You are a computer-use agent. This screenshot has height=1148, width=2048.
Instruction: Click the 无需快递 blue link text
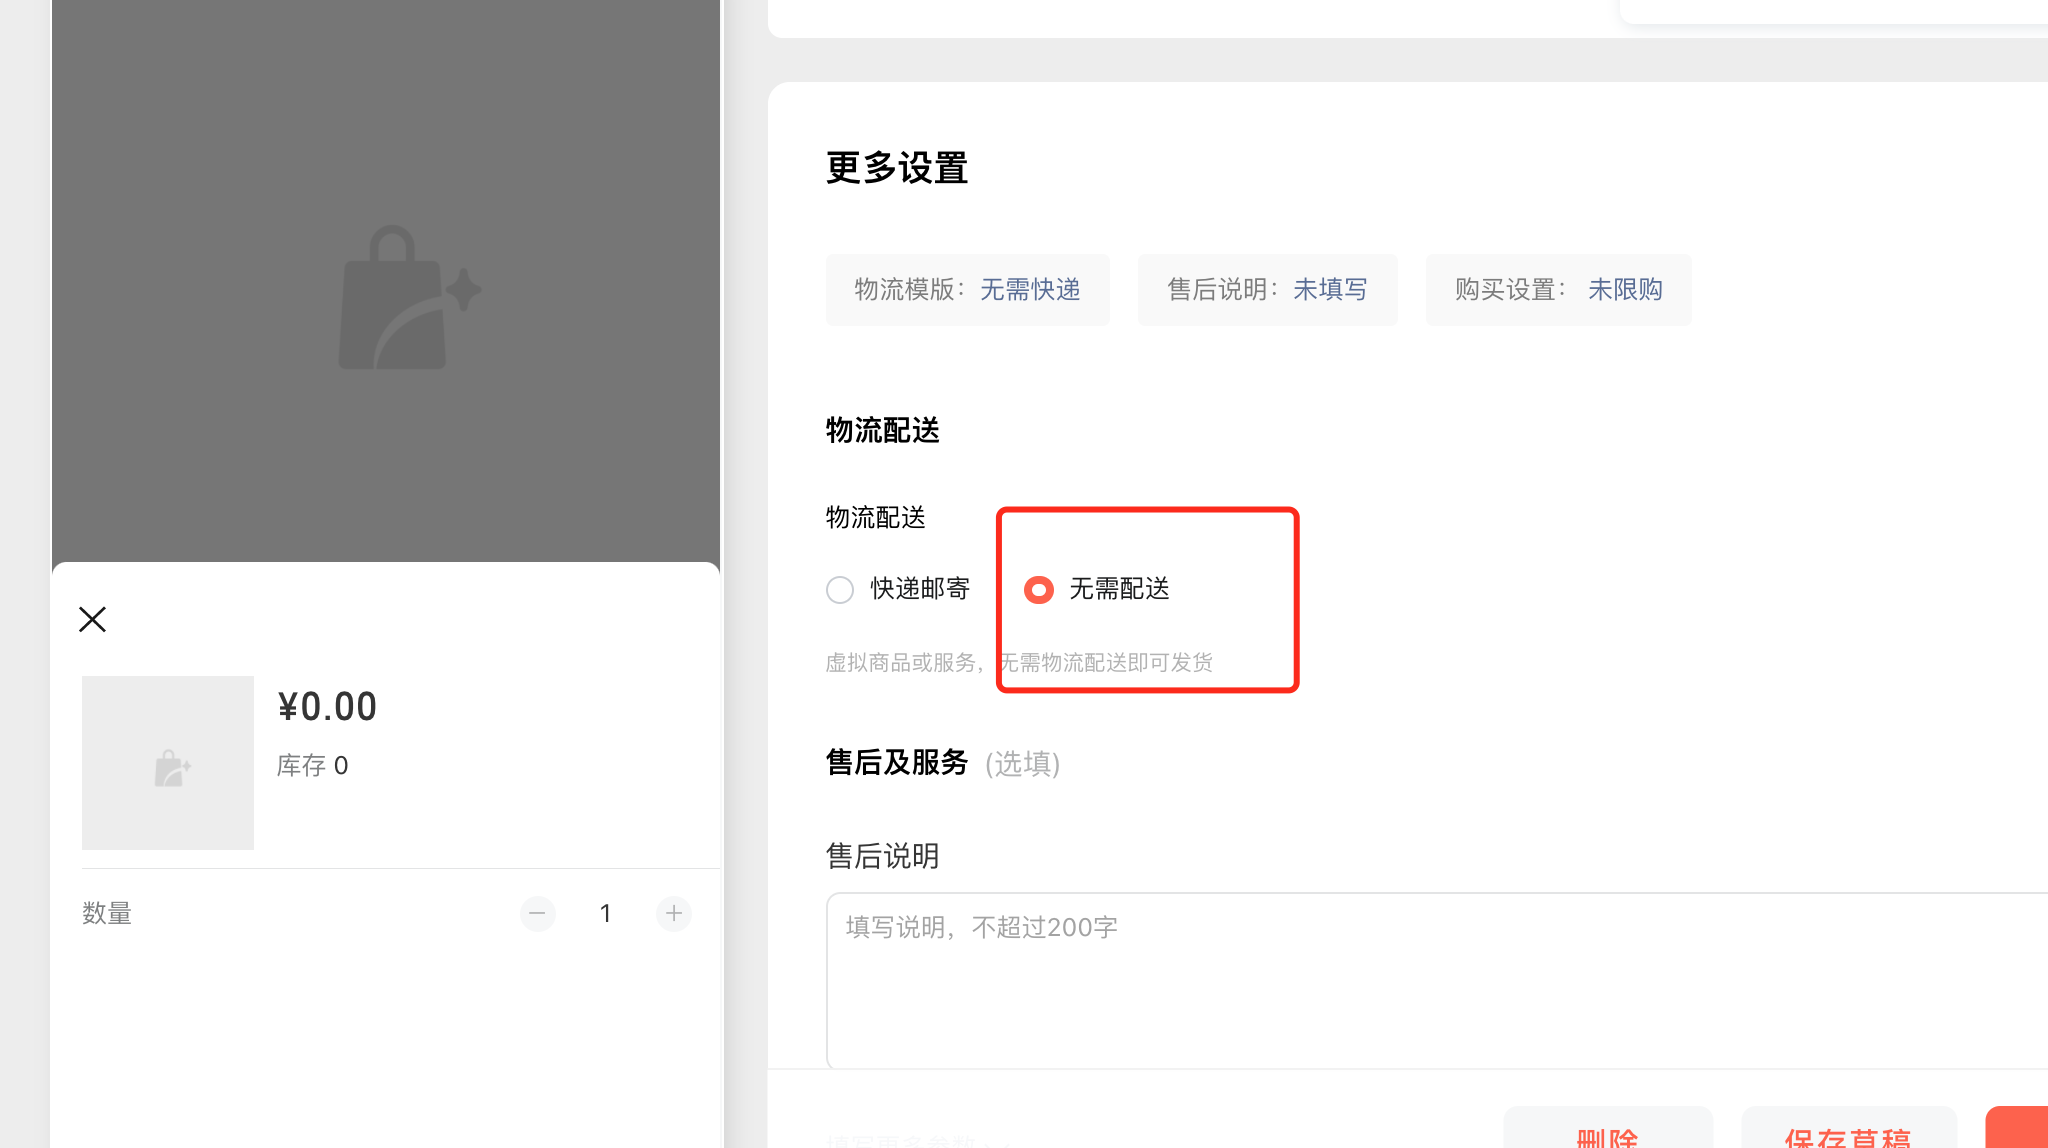1030,290
